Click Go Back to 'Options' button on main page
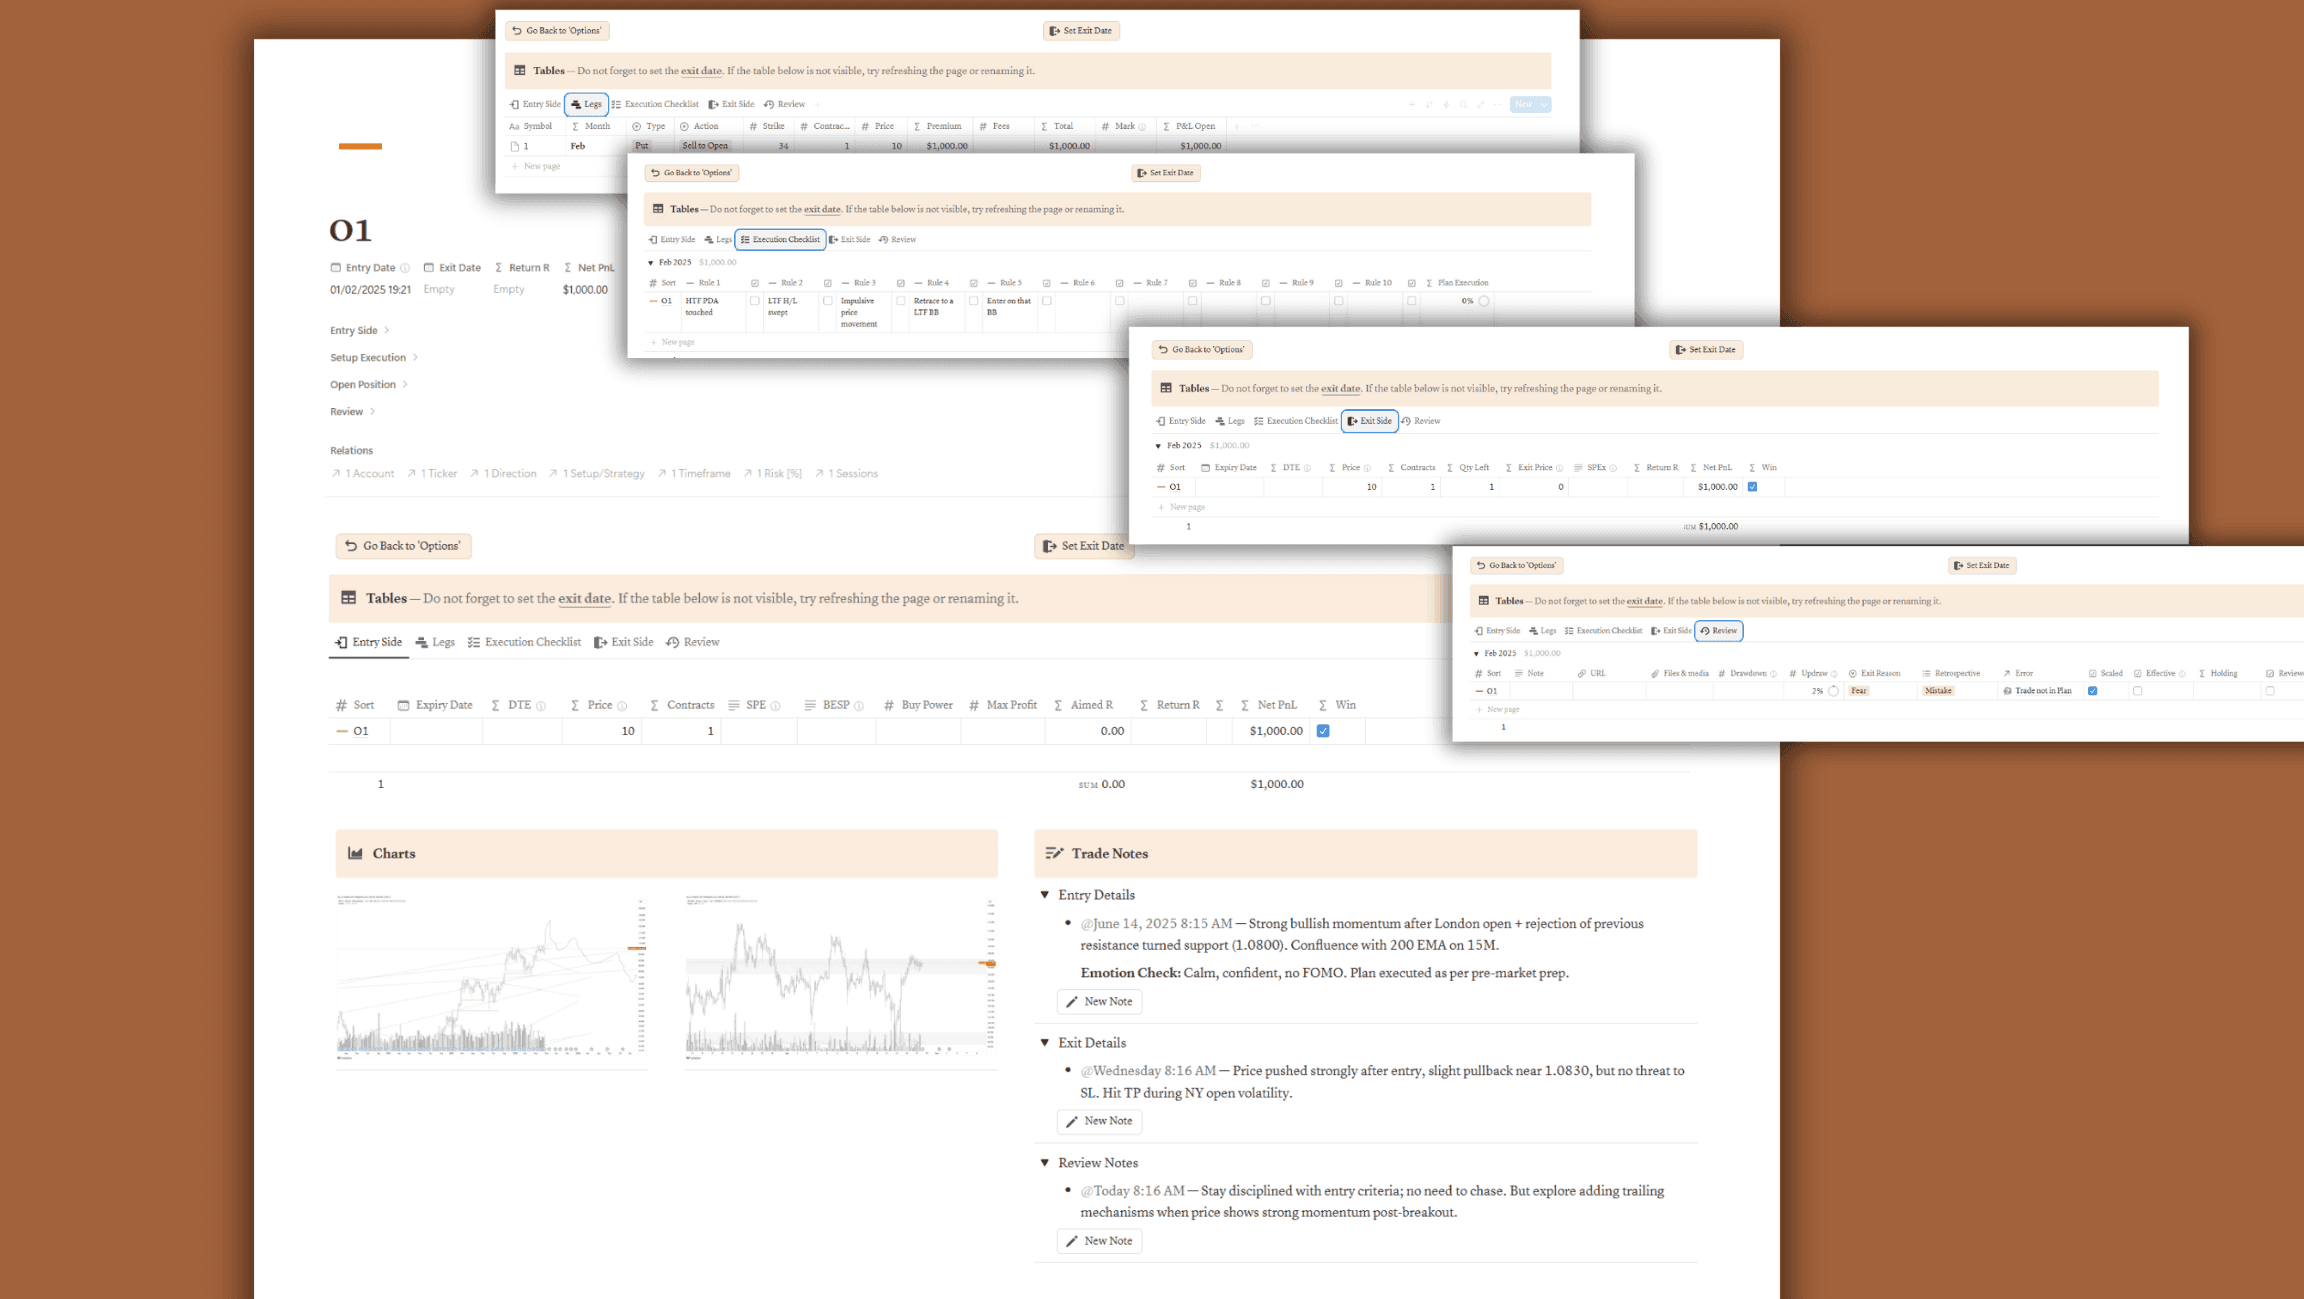 click(403, 546)
